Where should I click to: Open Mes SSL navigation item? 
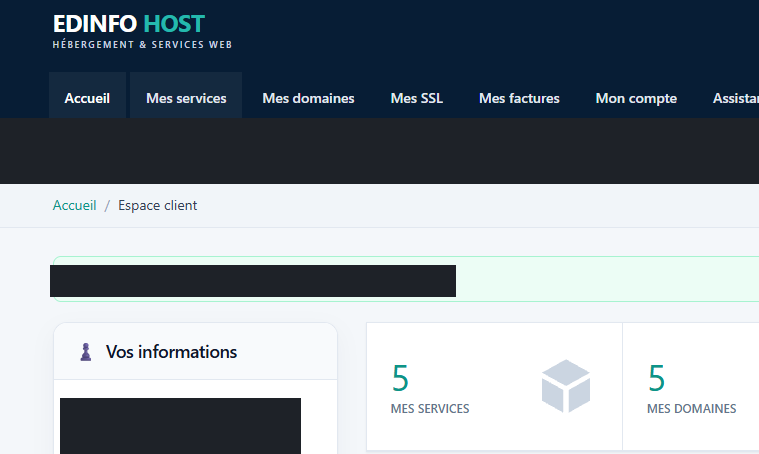point(417,98)
